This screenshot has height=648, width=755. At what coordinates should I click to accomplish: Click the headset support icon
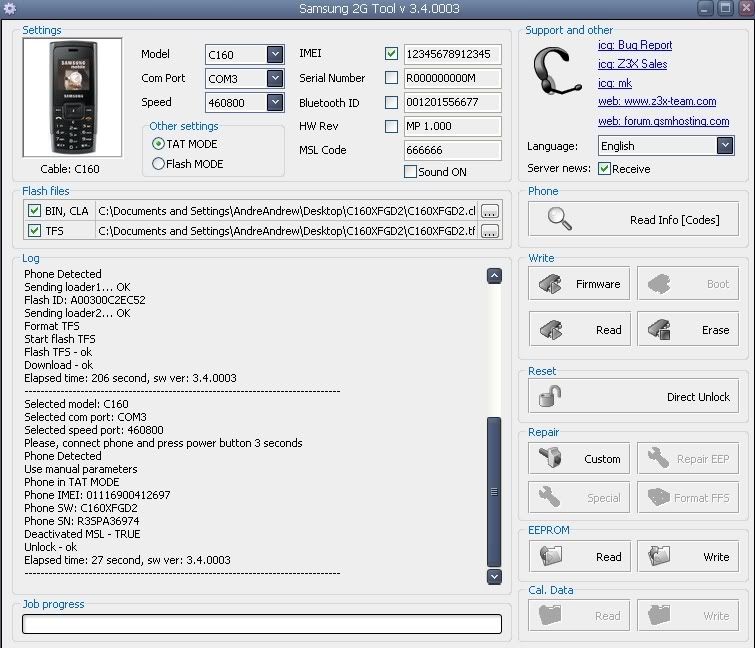click(558, 71)
